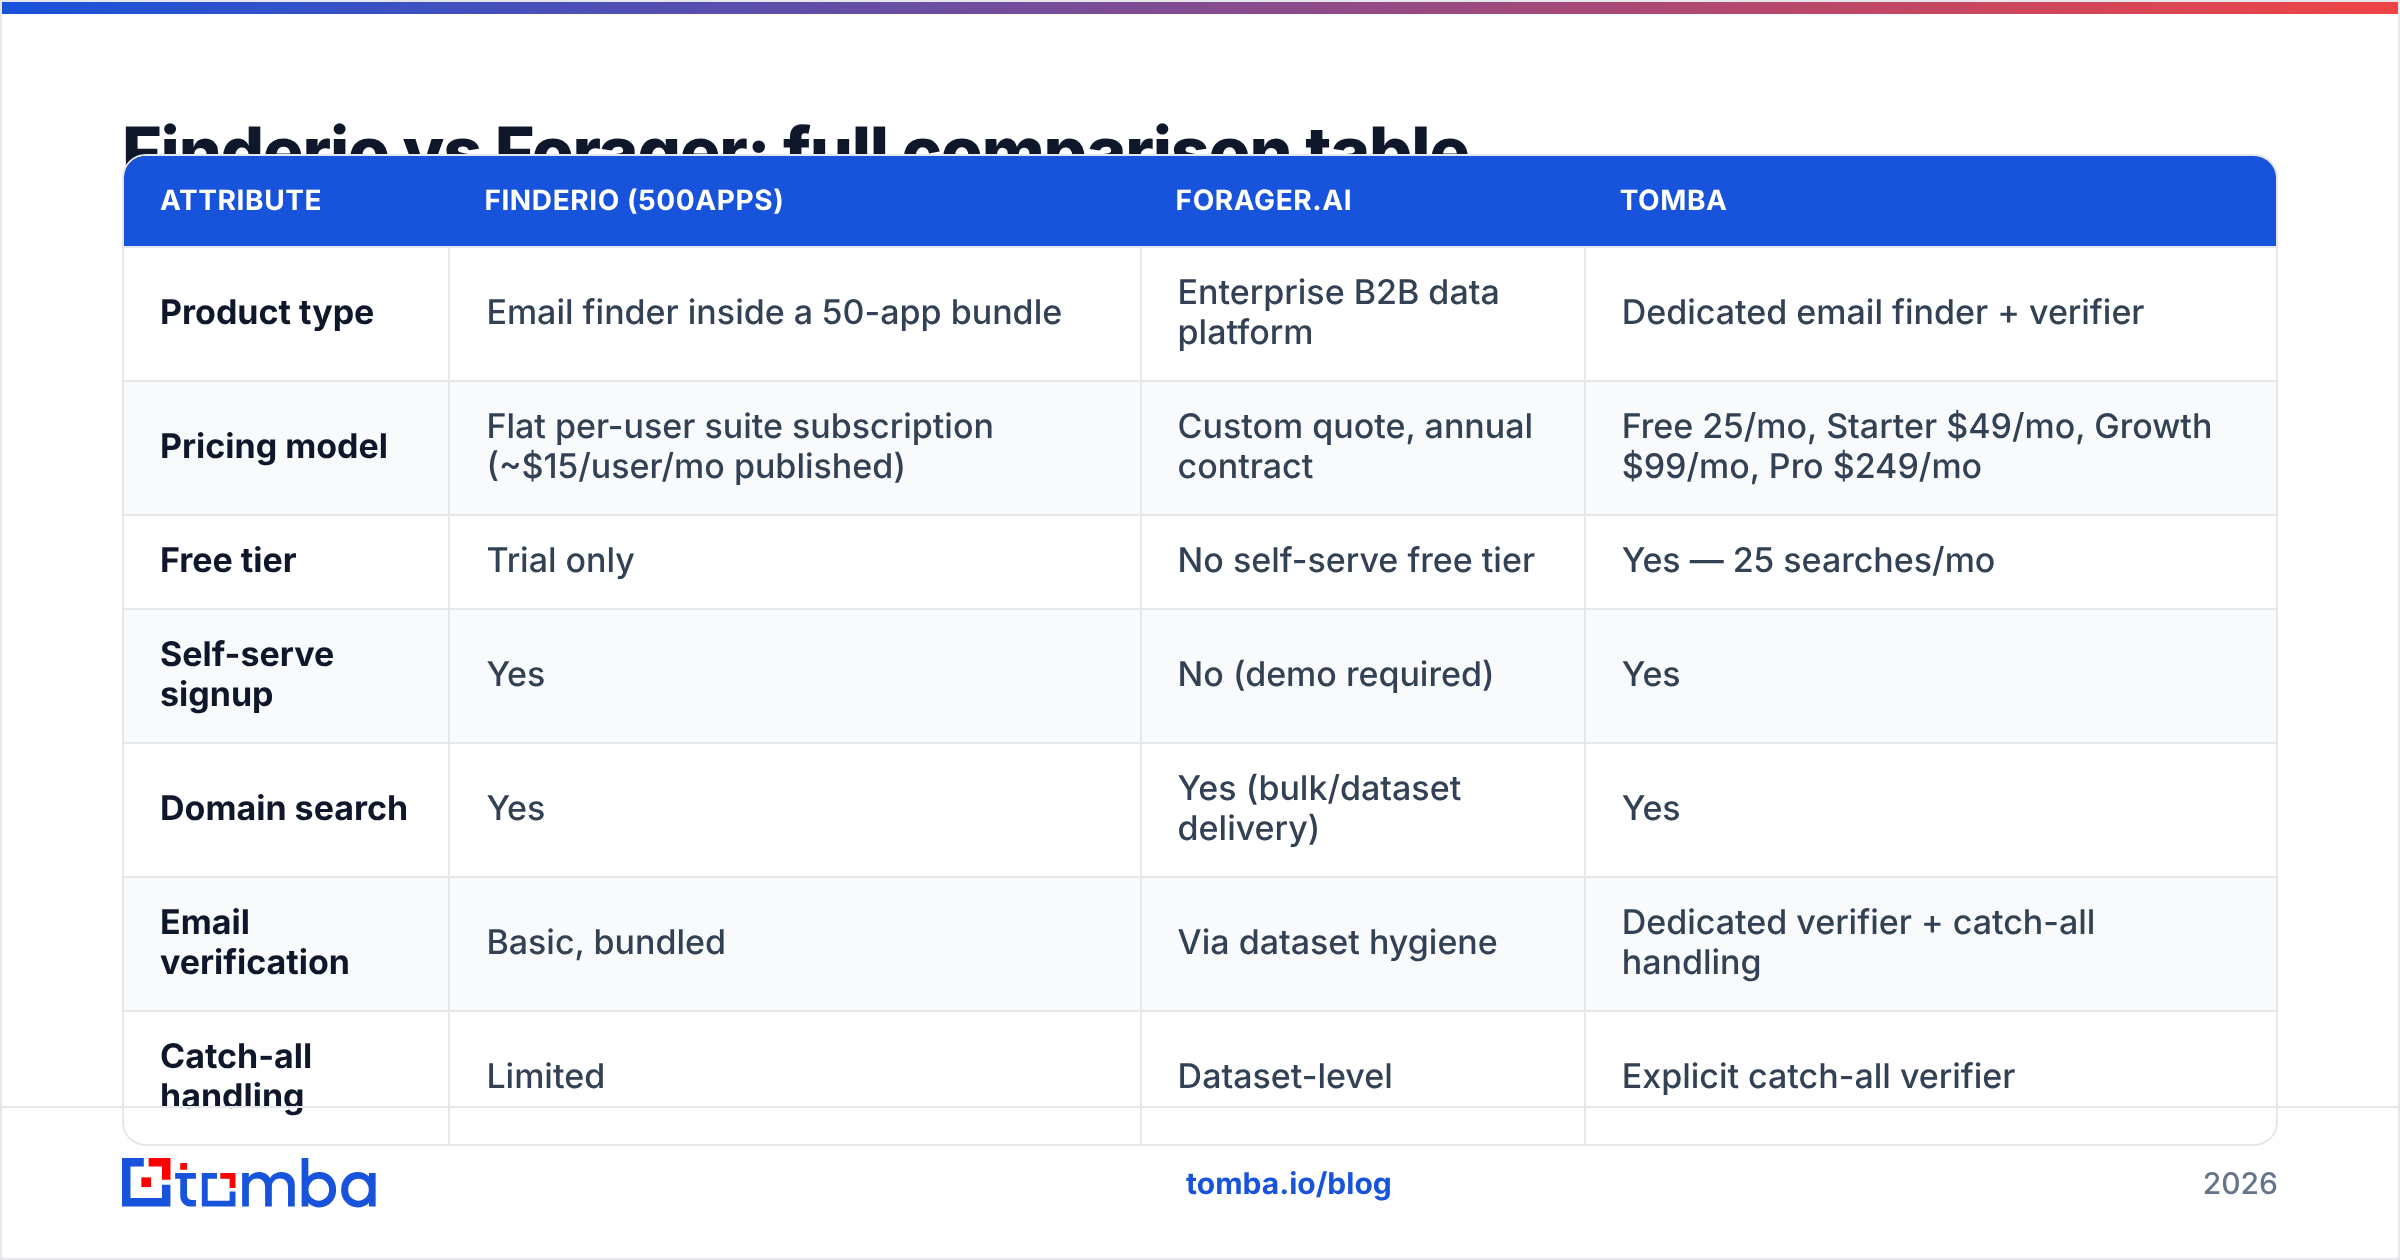This screenshot has width=2400, height=1260.
Task: Click the tomba logo
Action: tap(249, 1183)
